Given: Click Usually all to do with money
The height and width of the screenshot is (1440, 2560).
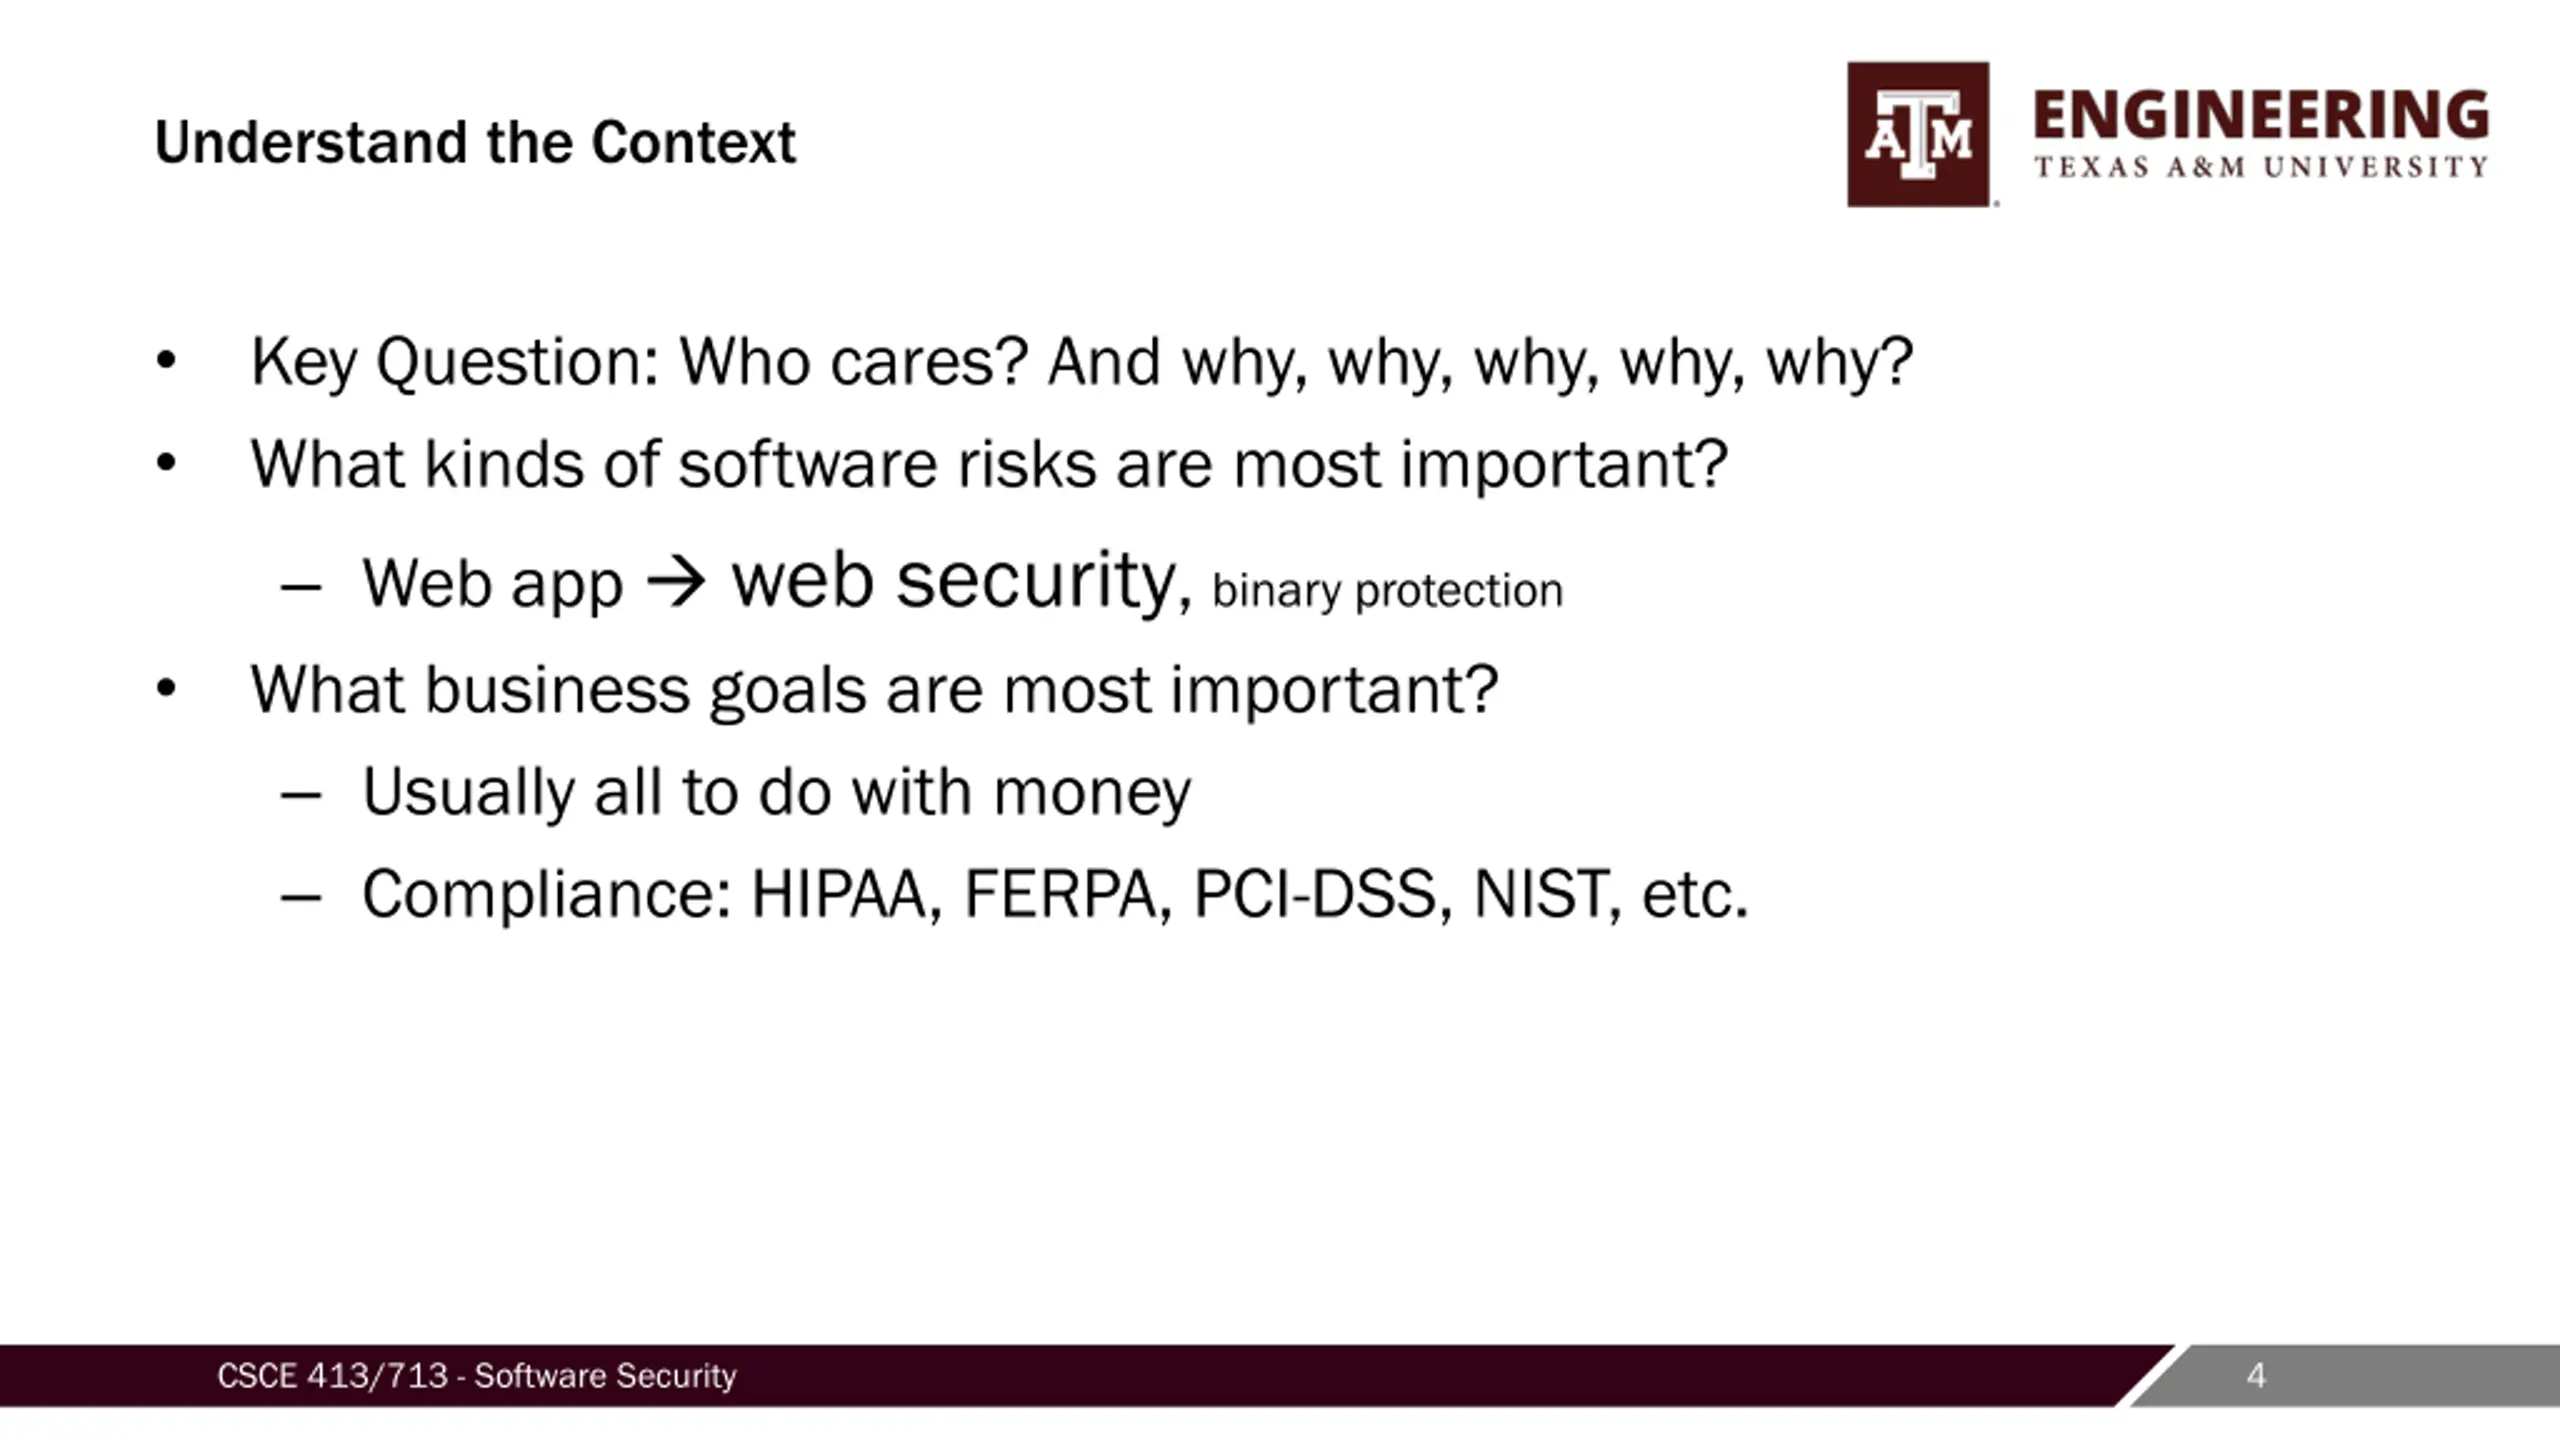Looking at the screenshot, I should [776, 793].
